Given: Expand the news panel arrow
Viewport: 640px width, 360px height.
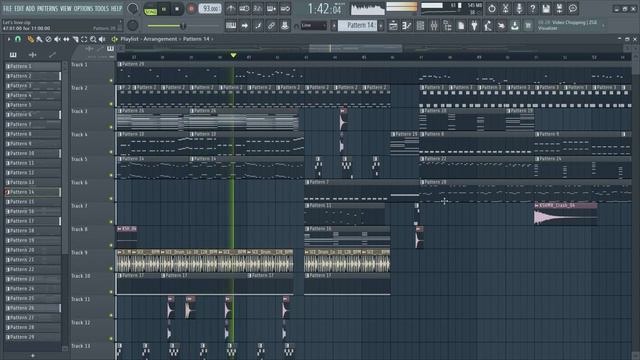Looking at the screenshot, I should (604, 26).
